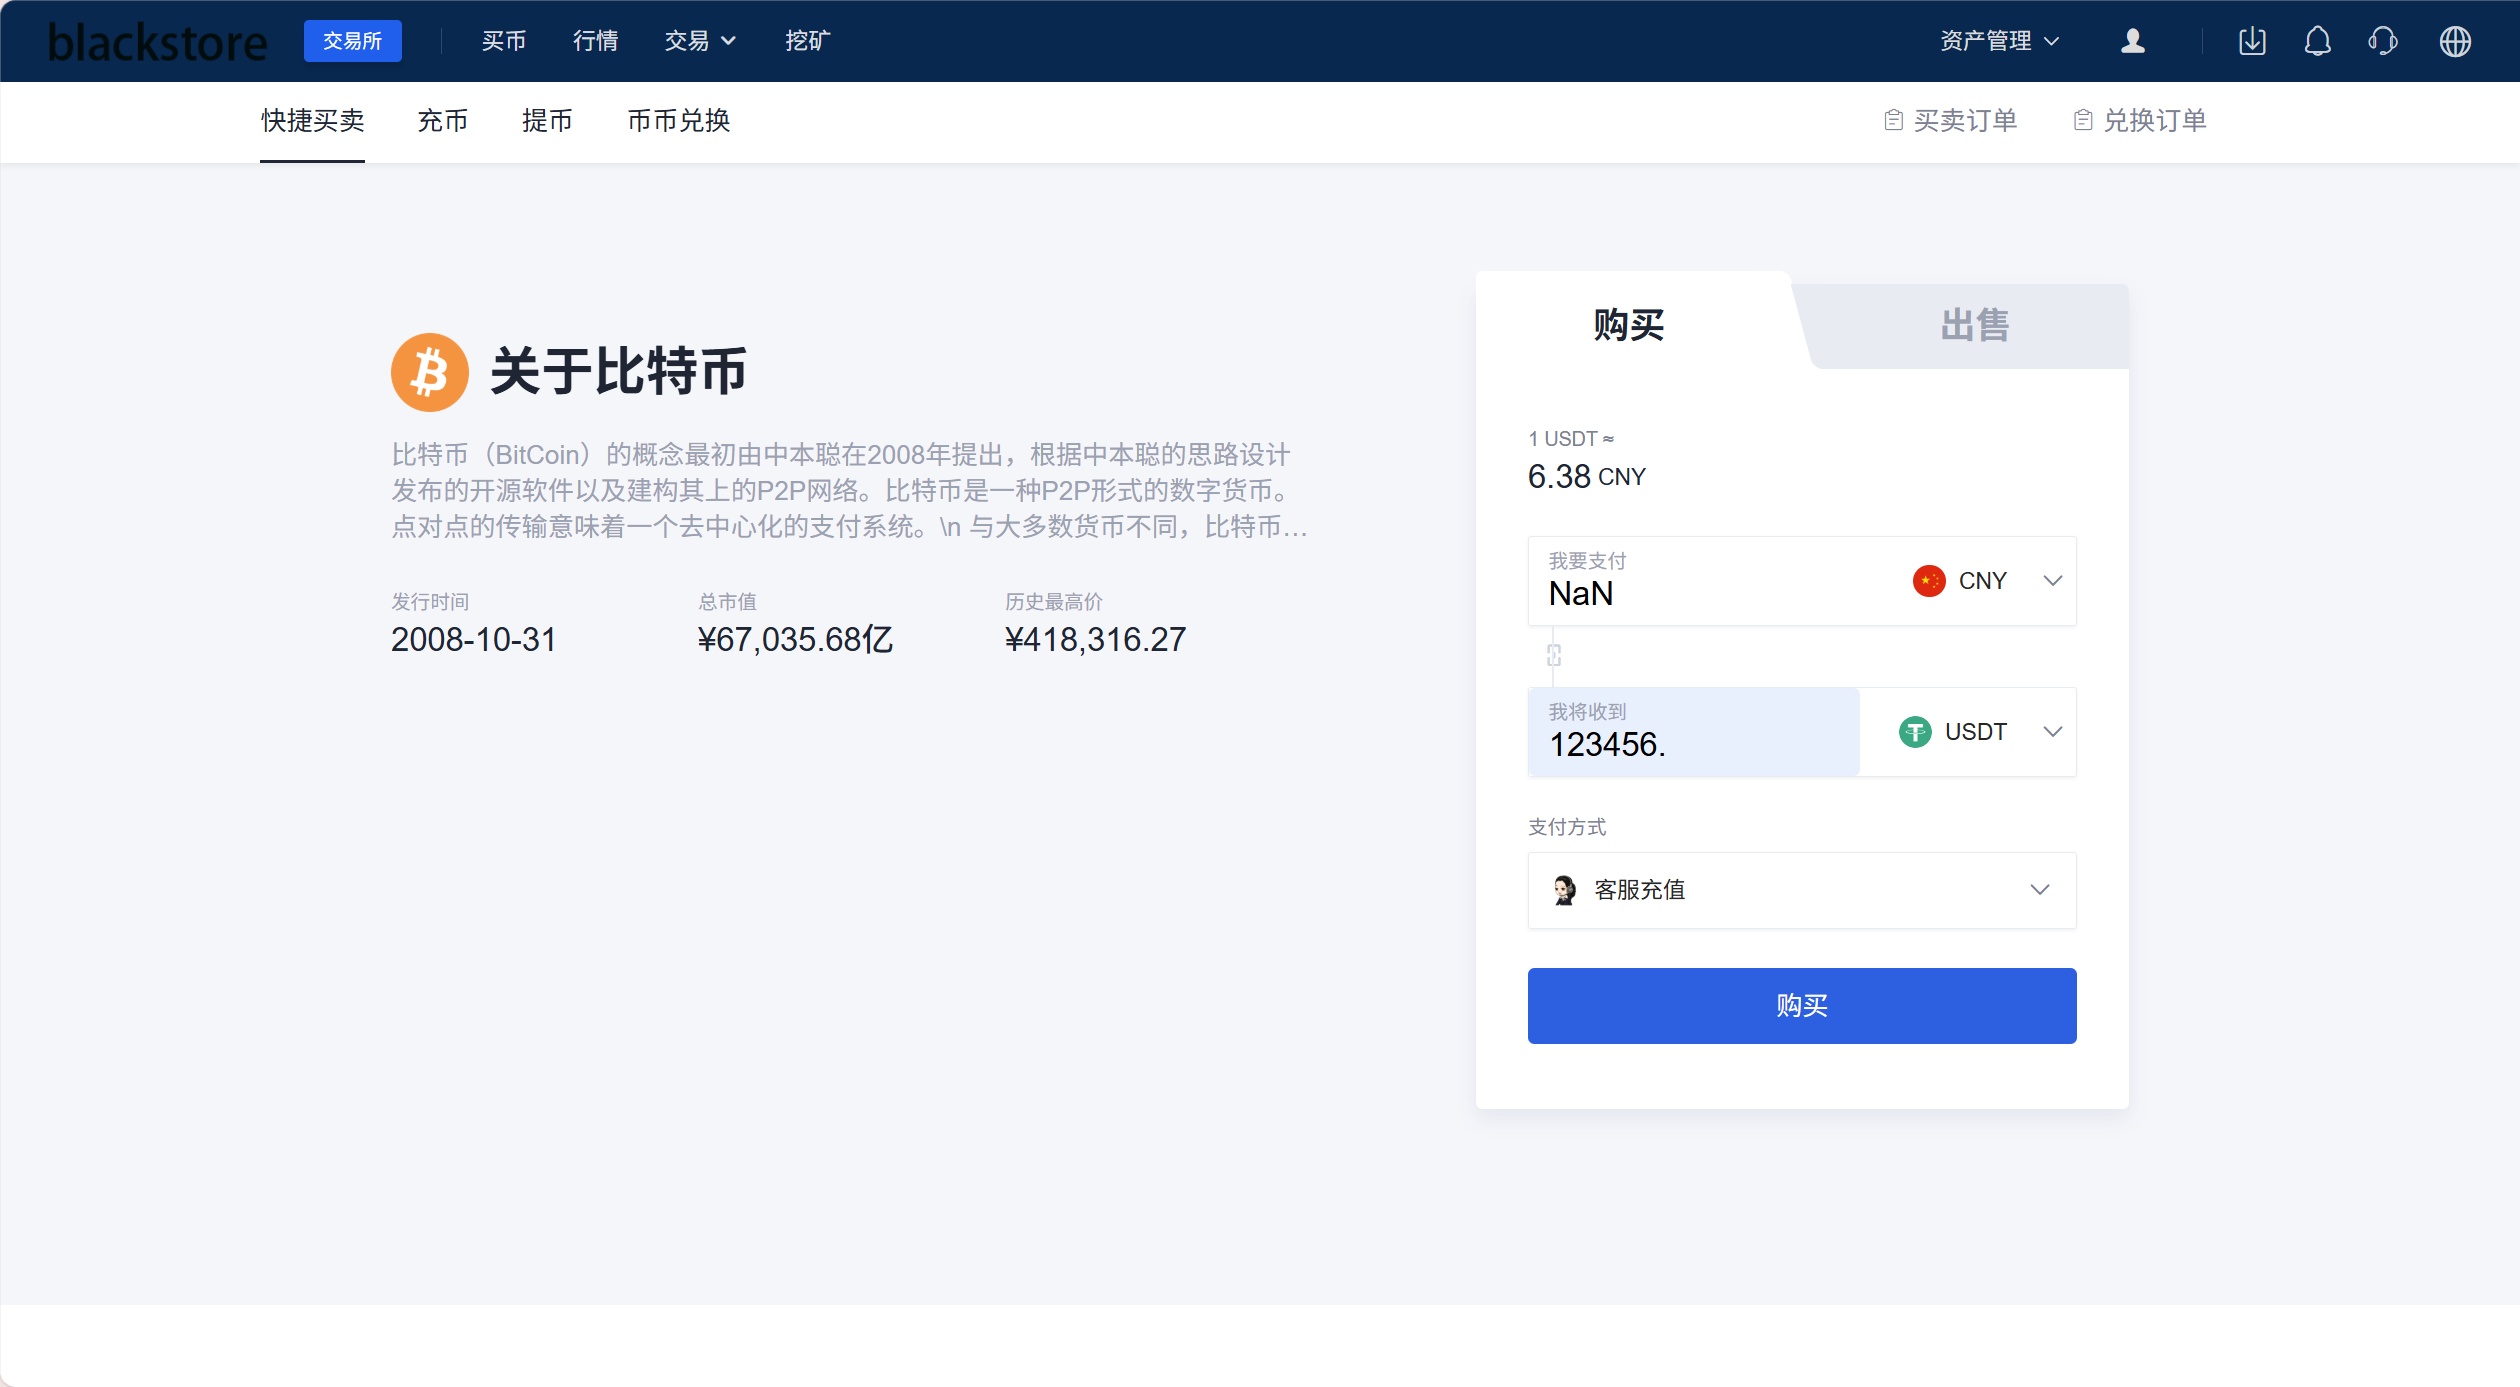Open notifications bell icon

click(x=2317, y=41)
